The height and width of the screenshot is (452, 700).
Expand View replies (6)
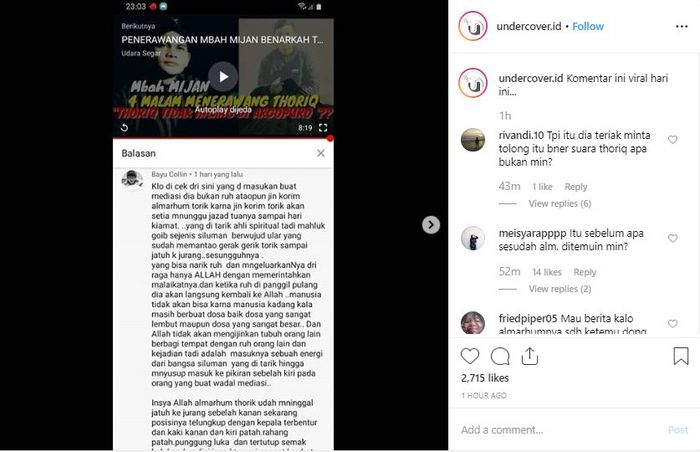click(560, 204)
